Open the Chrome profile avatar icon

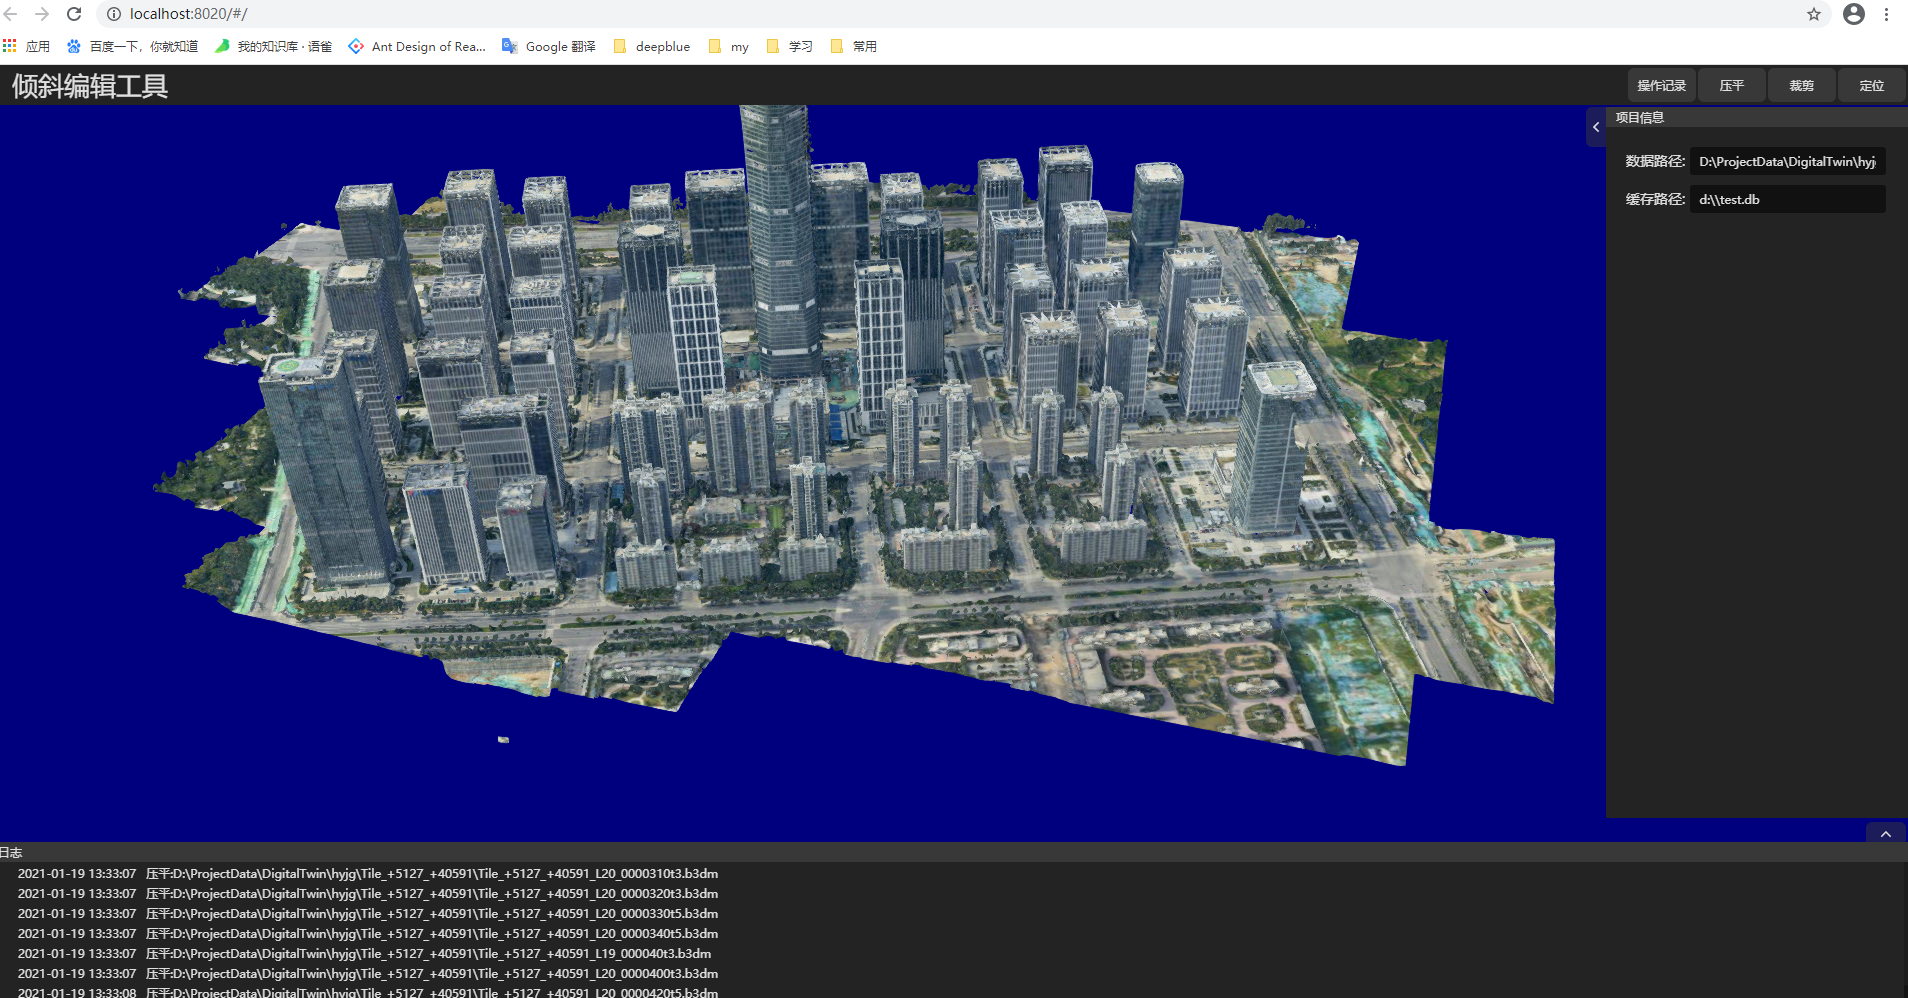click(x=1854, y=14)
